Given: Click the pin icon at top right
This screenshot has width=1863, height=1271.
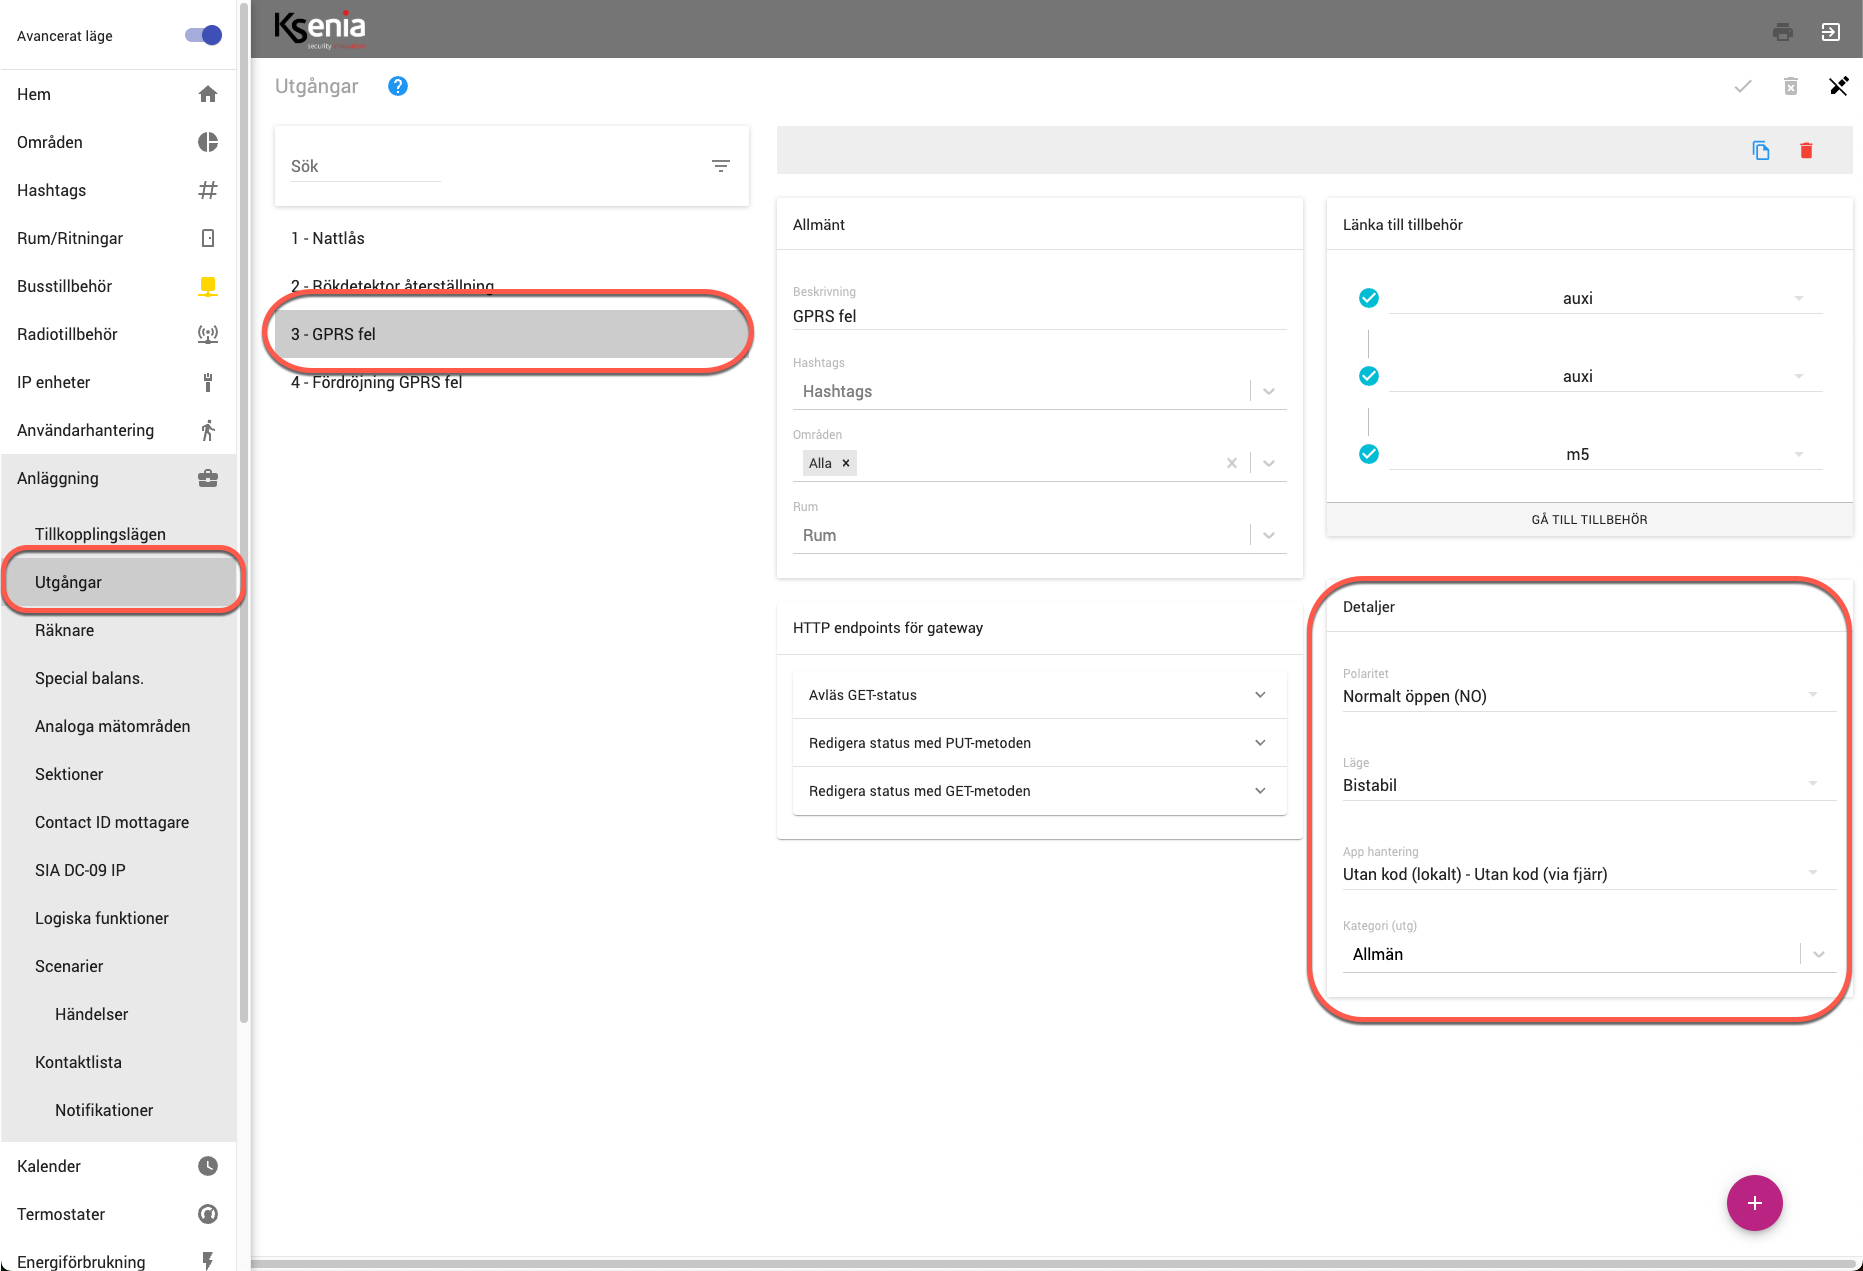Looking at the screenshot, I should (x=1838, y=86).
